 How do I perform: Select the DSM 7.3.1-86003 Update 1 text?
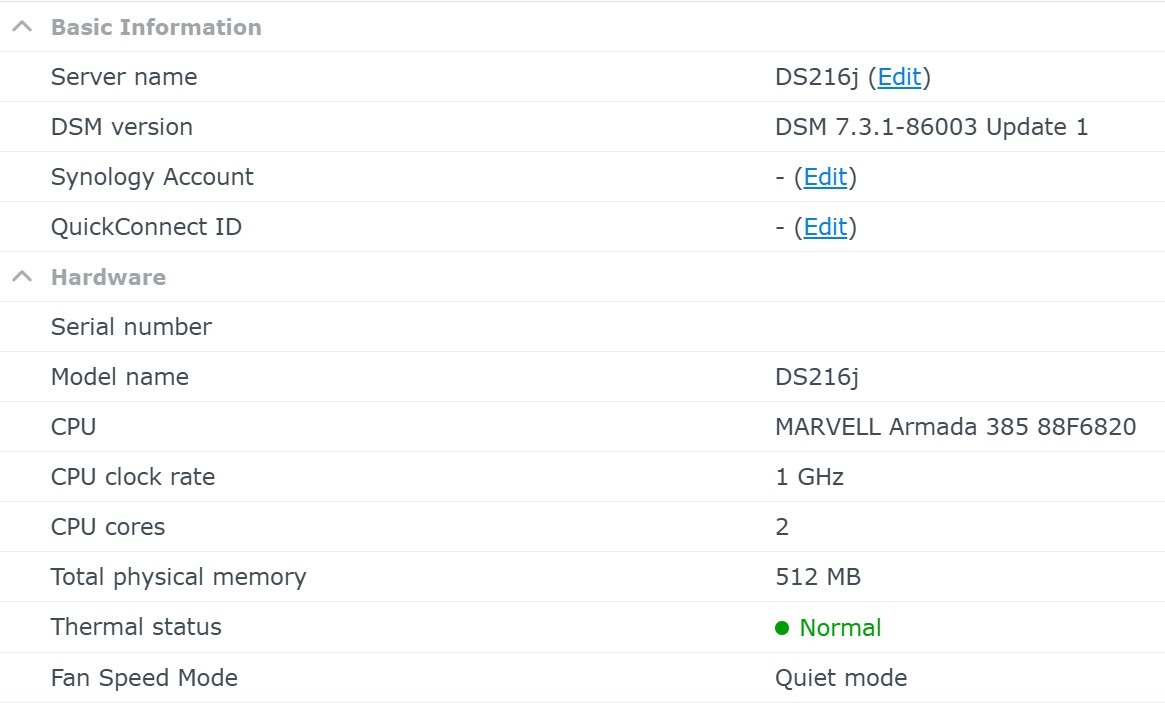931,127
